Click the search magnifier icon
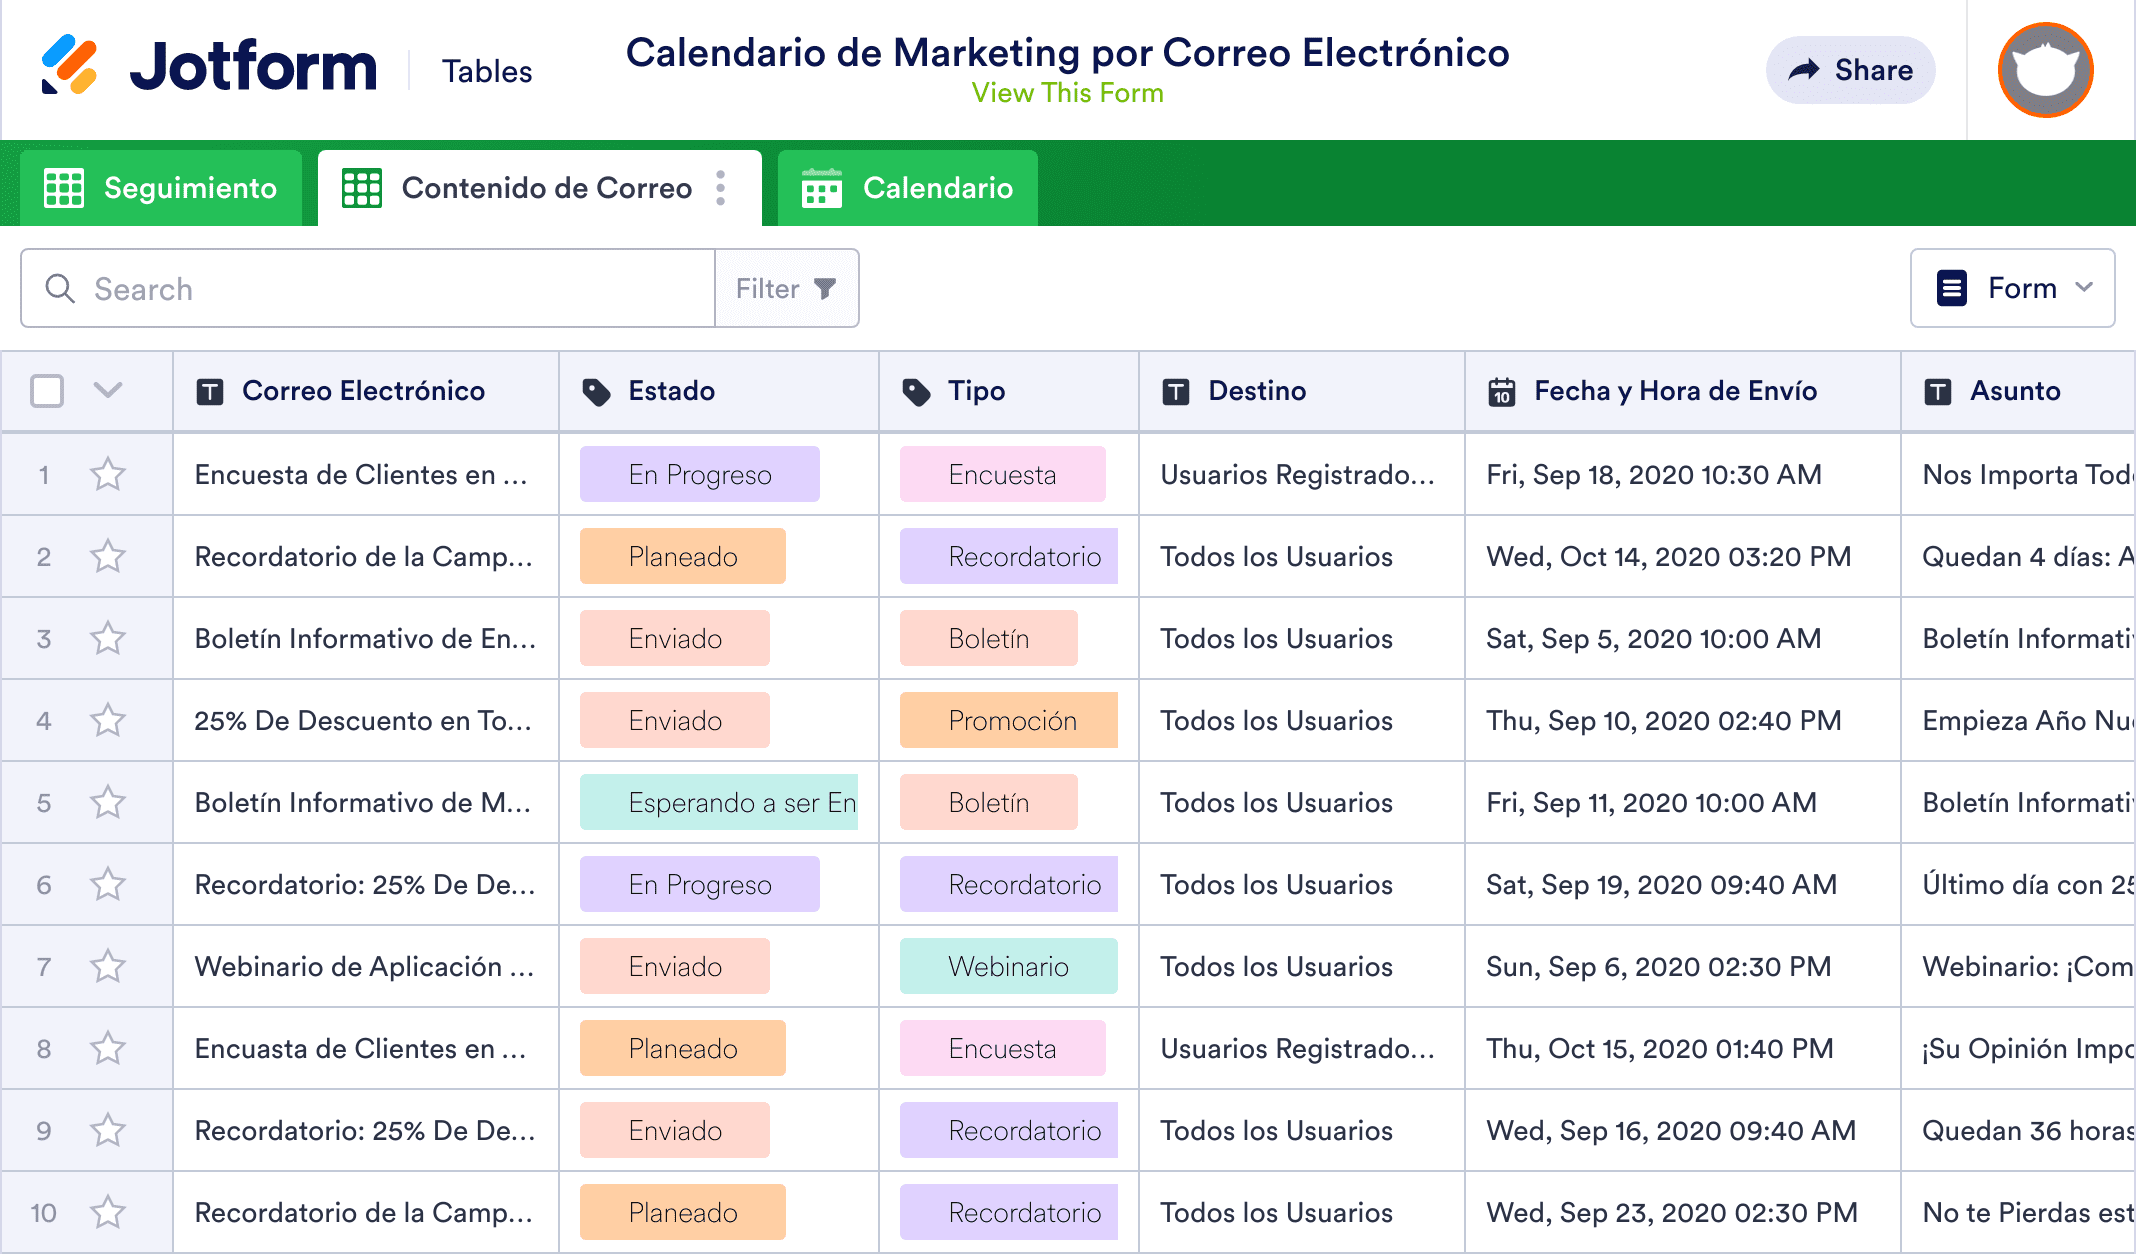The image size is (2136, 1254). pyautogui.click(x=60, y=288)
